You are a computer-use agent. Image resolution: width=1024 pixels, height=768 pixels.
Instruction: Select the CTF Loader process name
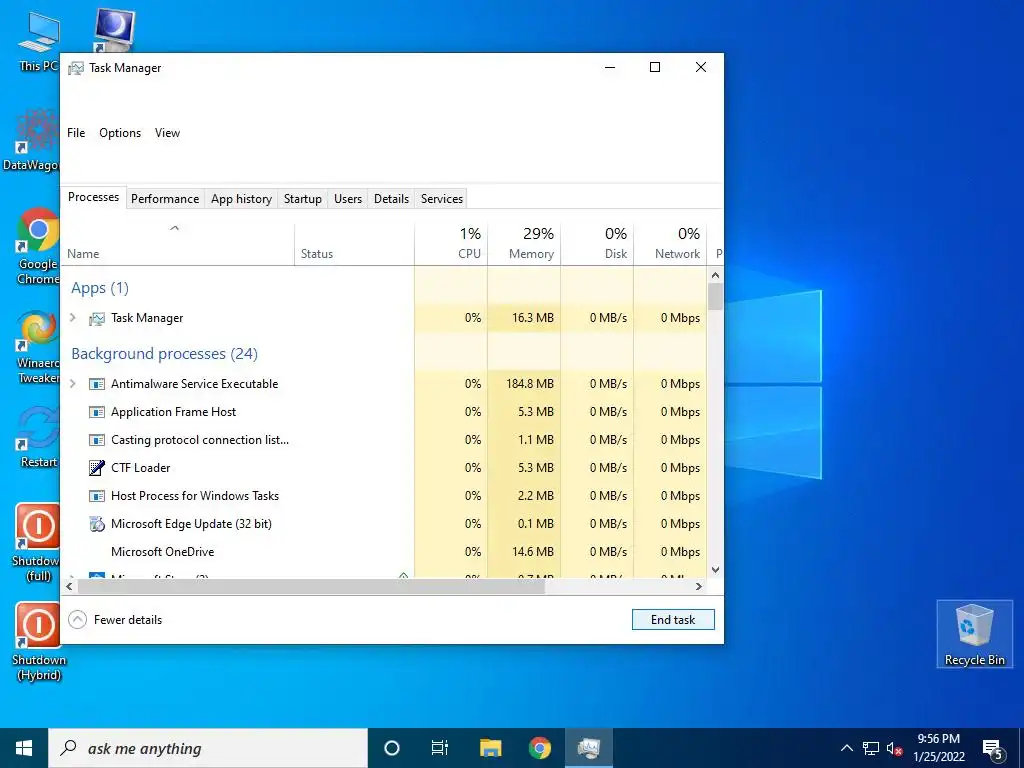pos(140,468)
